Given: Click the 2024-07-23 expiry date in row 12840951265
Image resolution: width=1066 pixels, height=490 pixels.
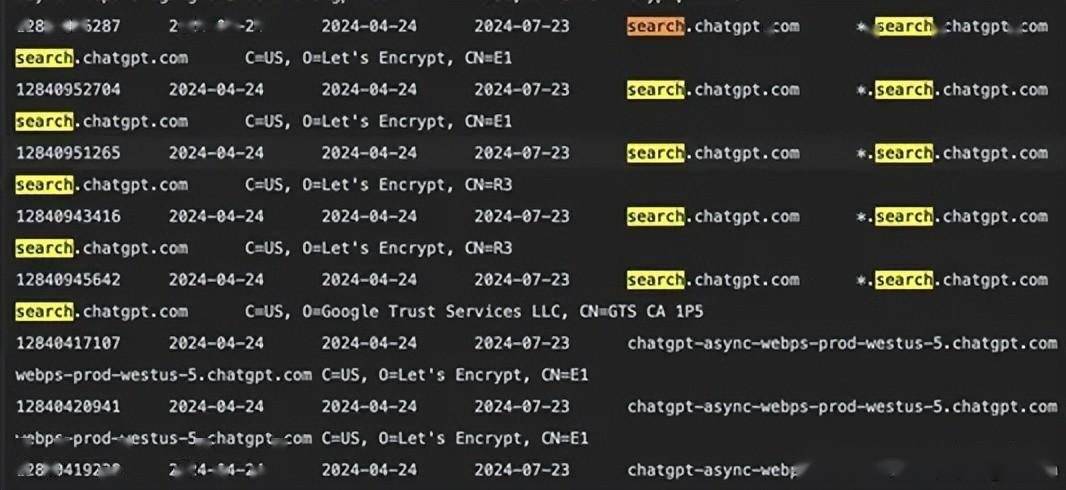Looking at the screenshot, I should 522,153.
